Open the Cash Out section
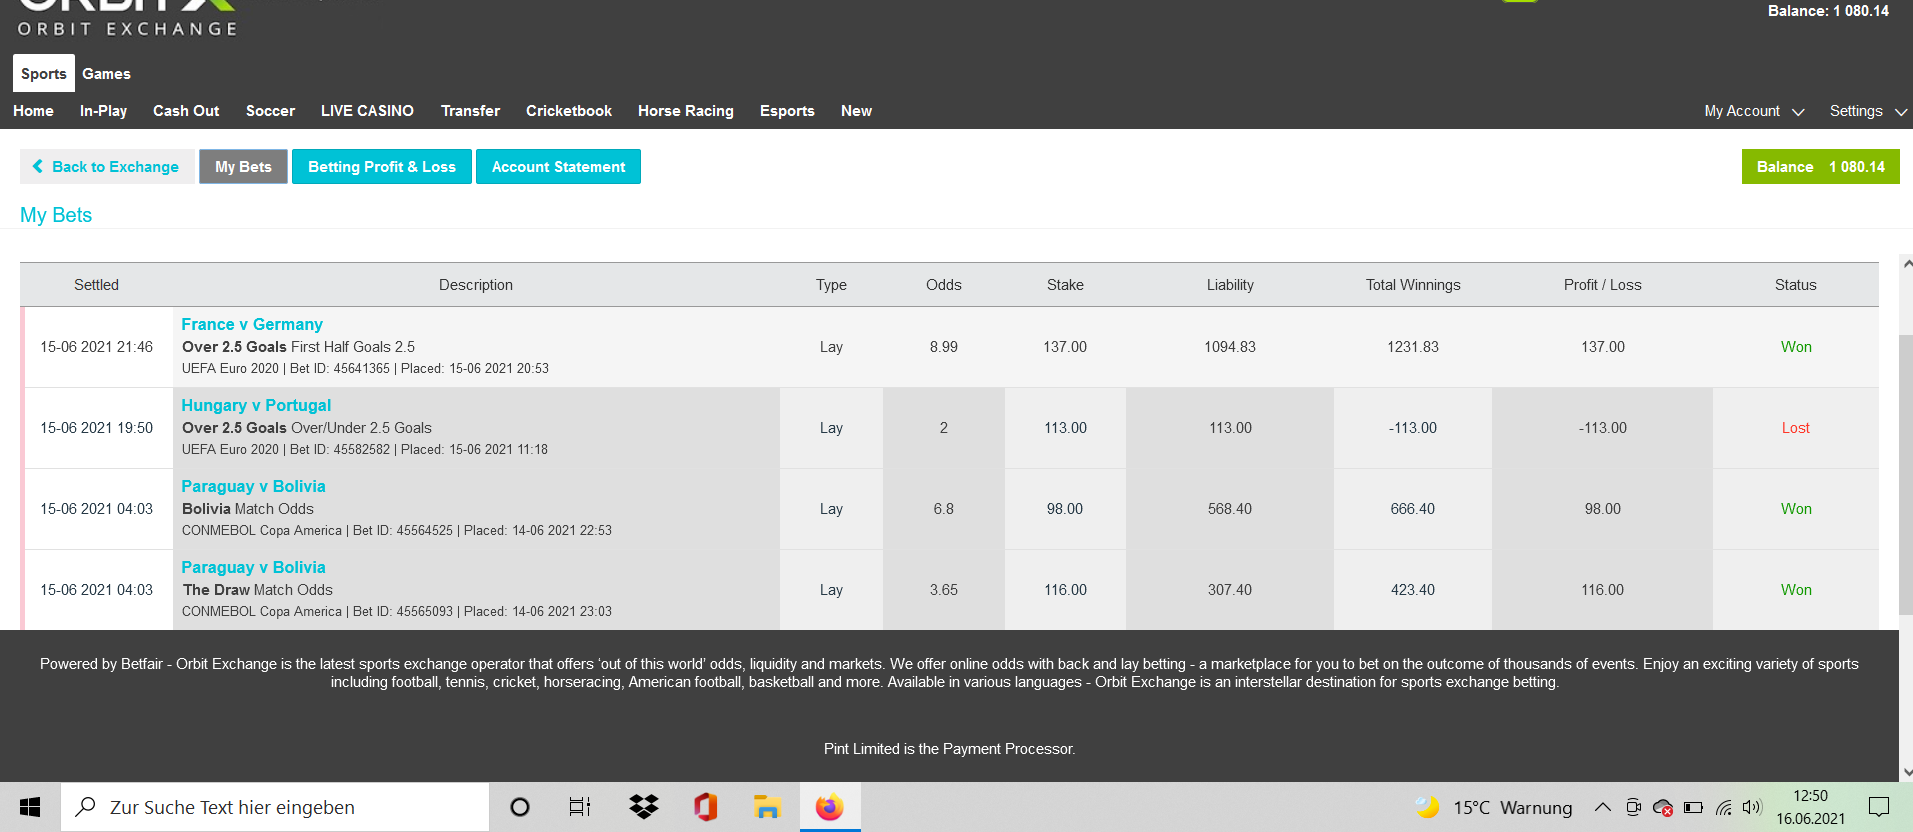This screenshot has height=832, width=1913. (x=186, y=111)
